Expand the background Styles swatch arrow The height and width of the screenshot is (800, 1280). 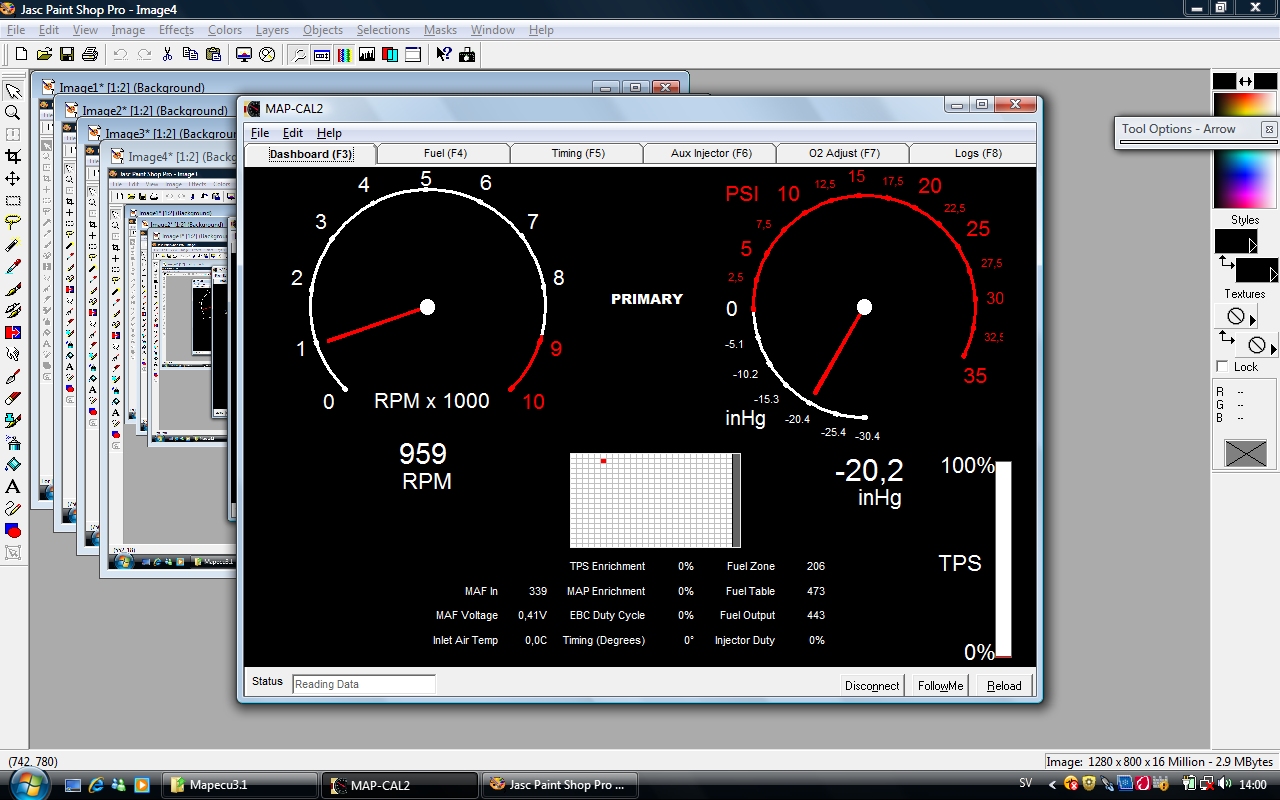tap(1273, 274)
